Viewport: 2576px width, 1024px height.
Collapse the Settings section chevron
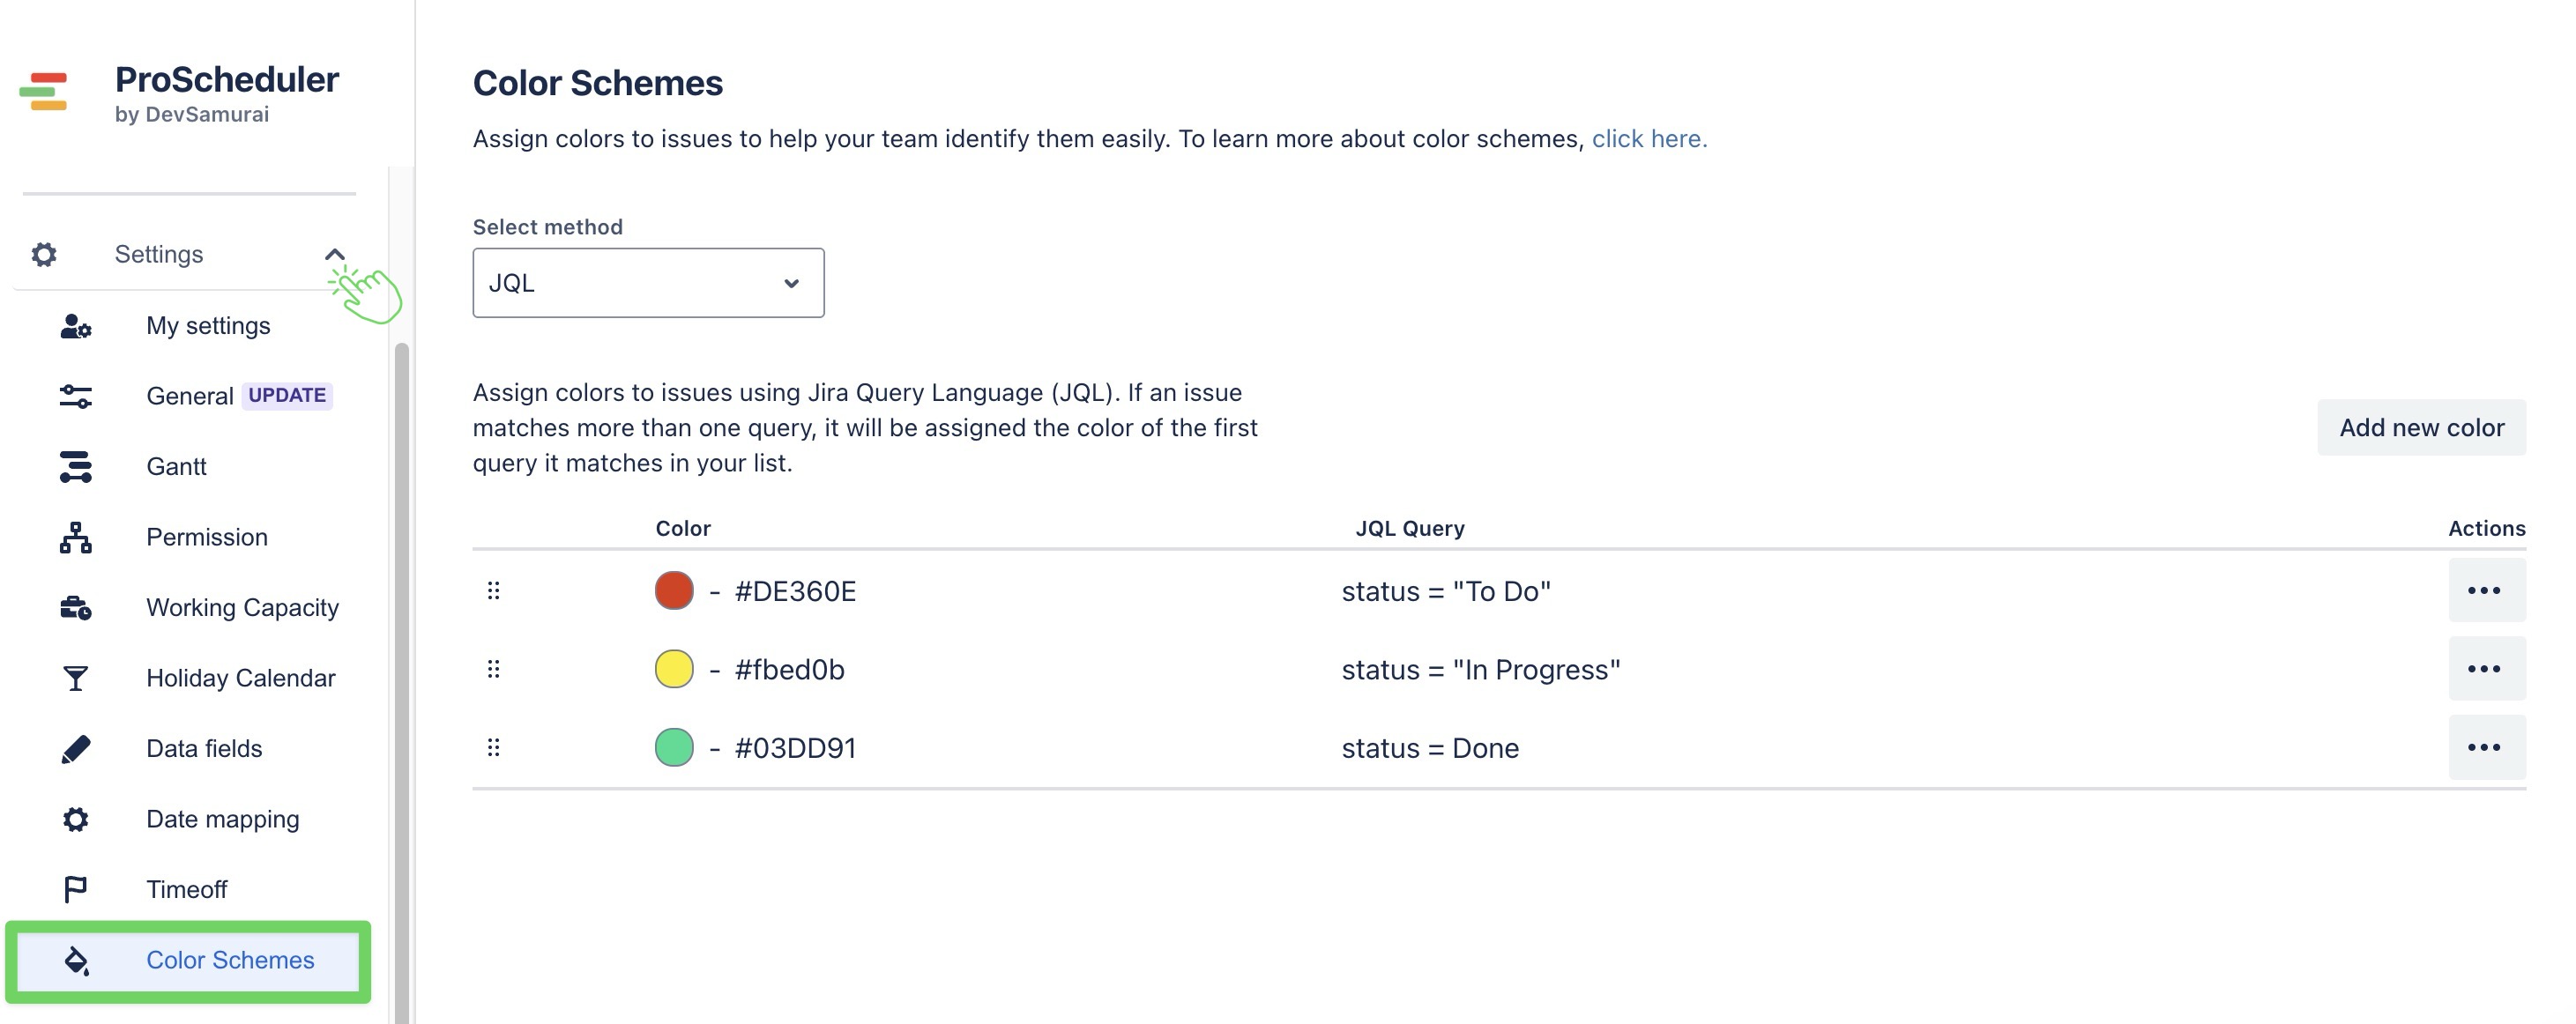coord(335,254)
